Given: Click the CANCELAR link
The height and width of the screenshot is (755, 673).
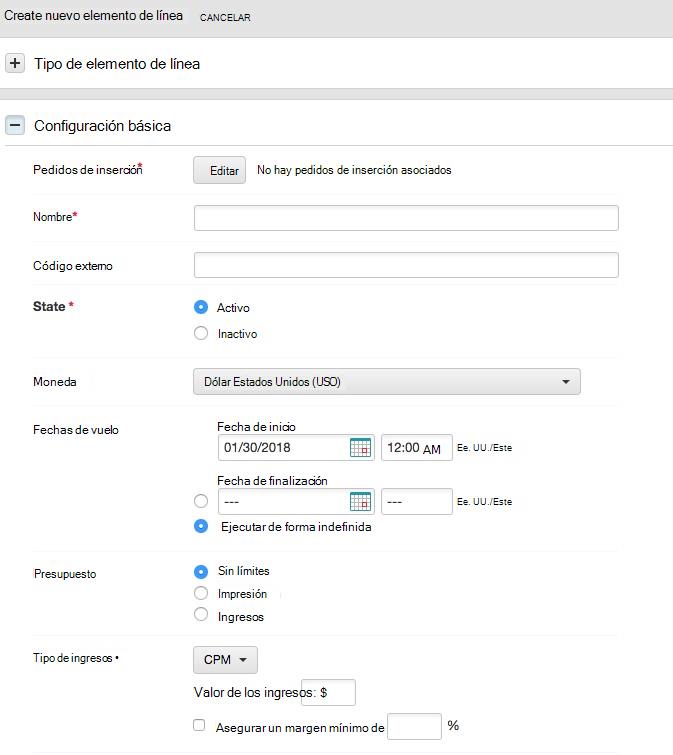Looking at the screenshot, I should click(x=225, y=17).
